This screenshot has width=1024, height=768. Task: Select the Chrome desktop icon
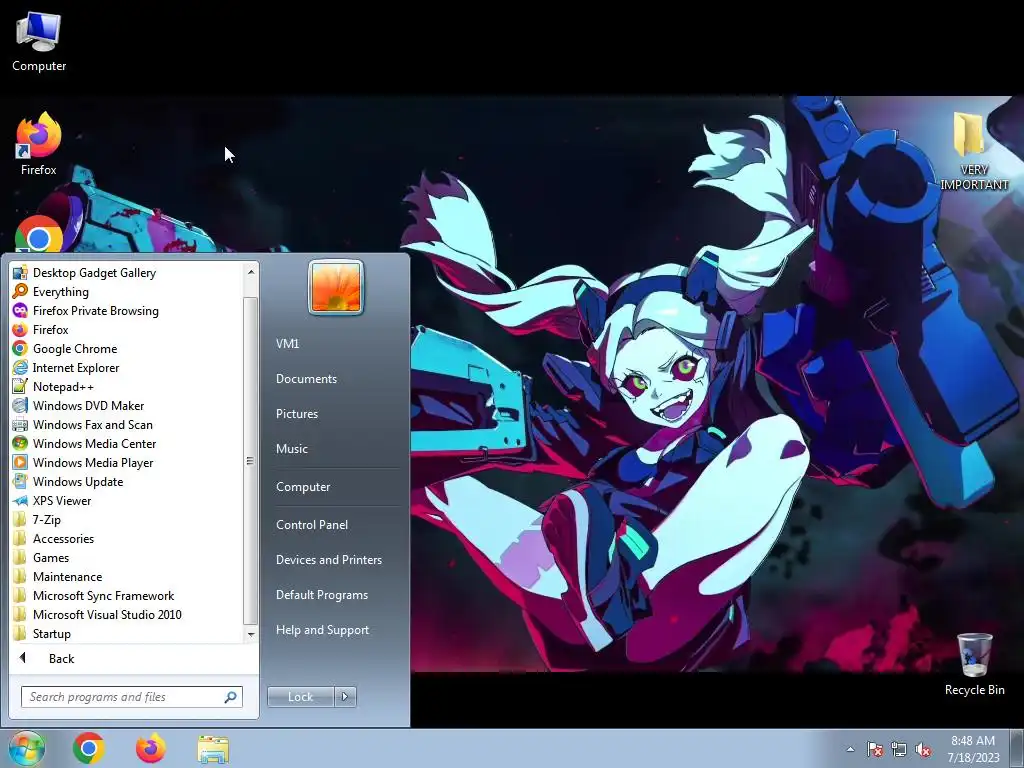coord(39,234)
